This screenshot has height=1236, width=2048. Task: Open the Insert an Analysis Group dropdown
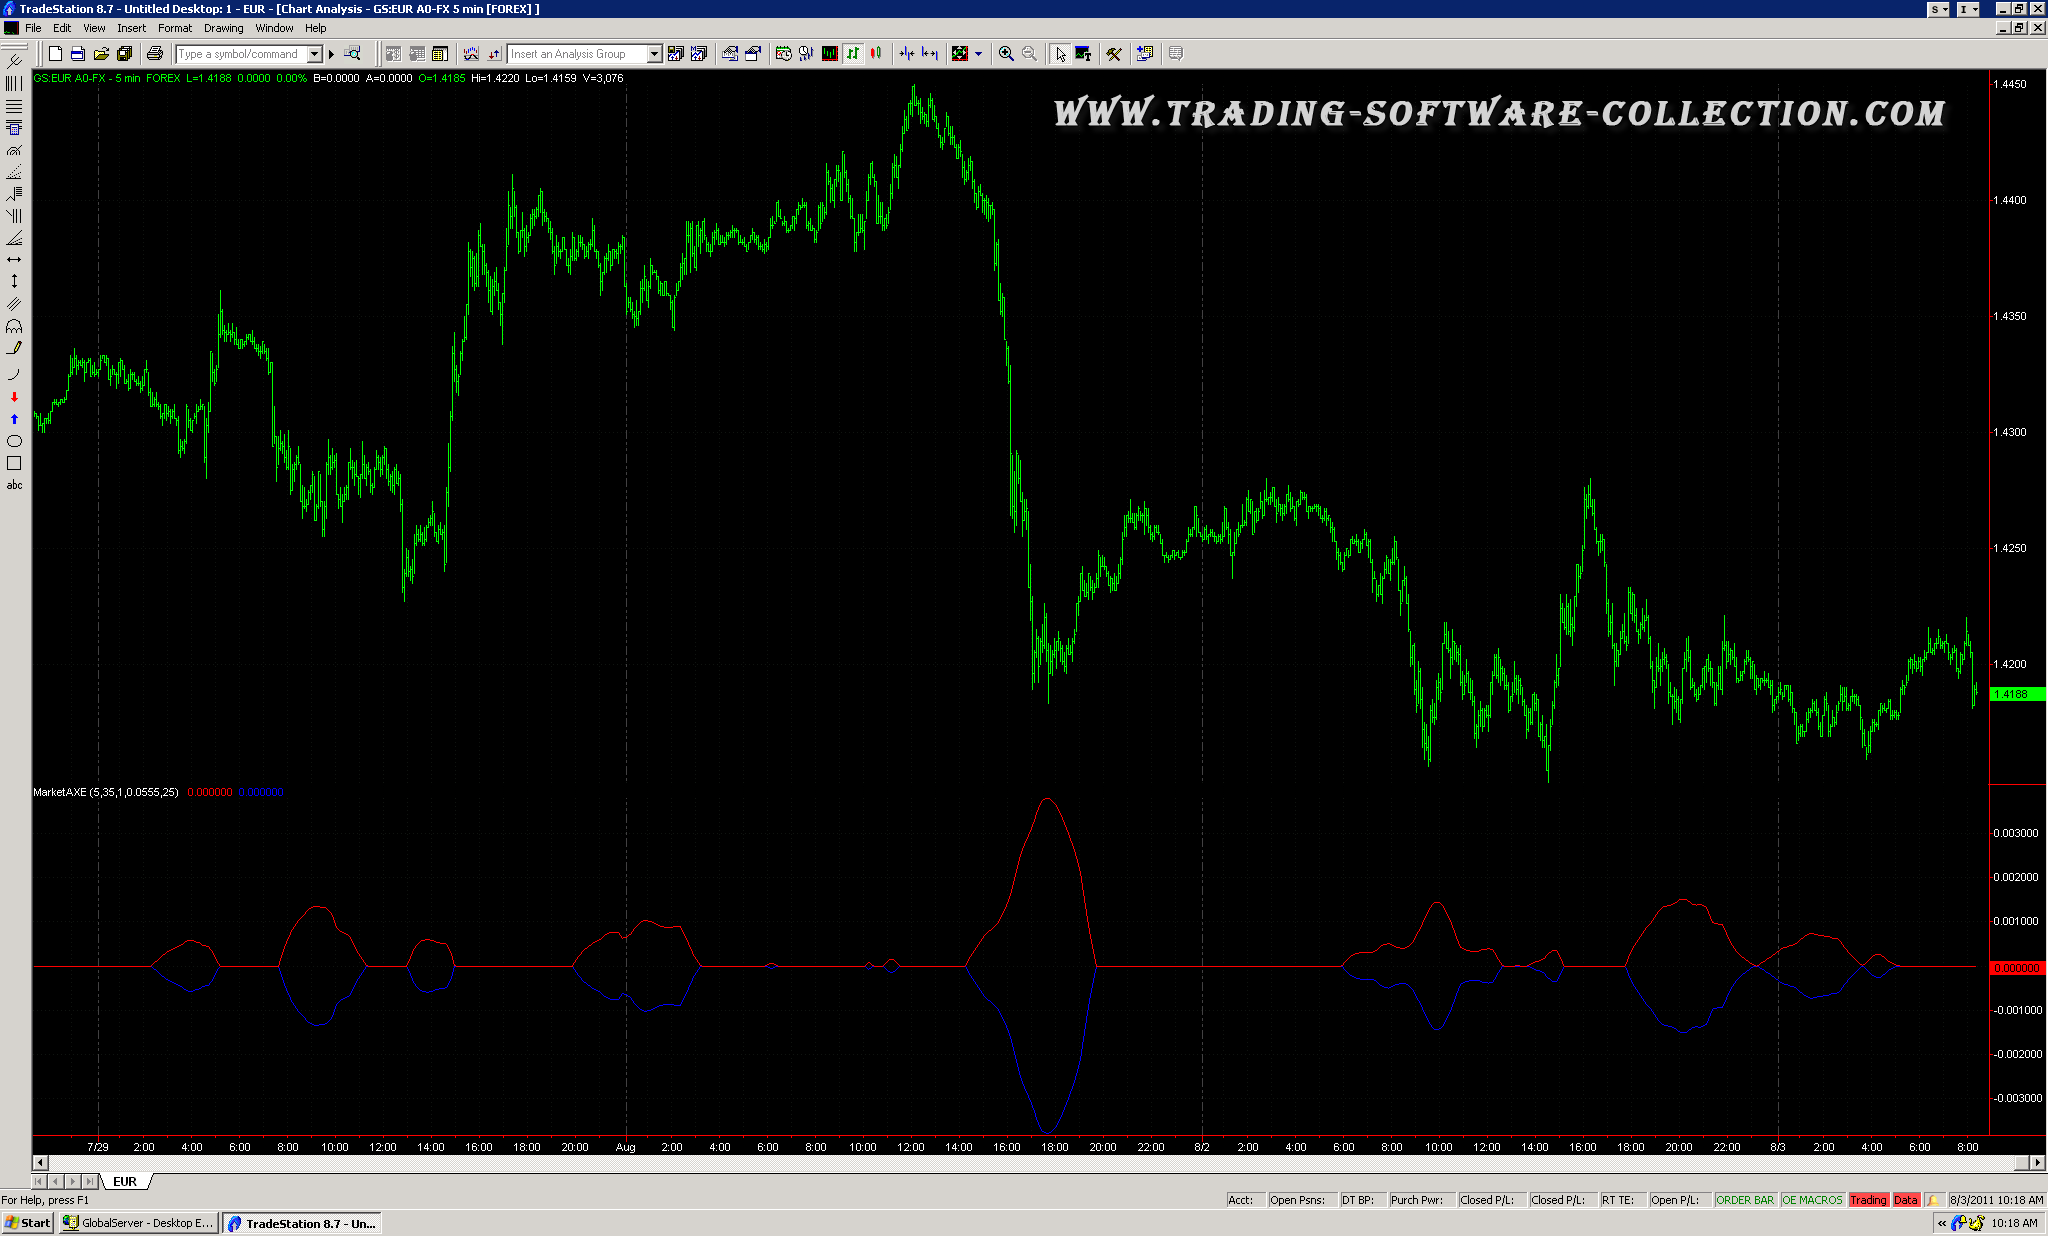pyautogui.click(x=654, y=54)
